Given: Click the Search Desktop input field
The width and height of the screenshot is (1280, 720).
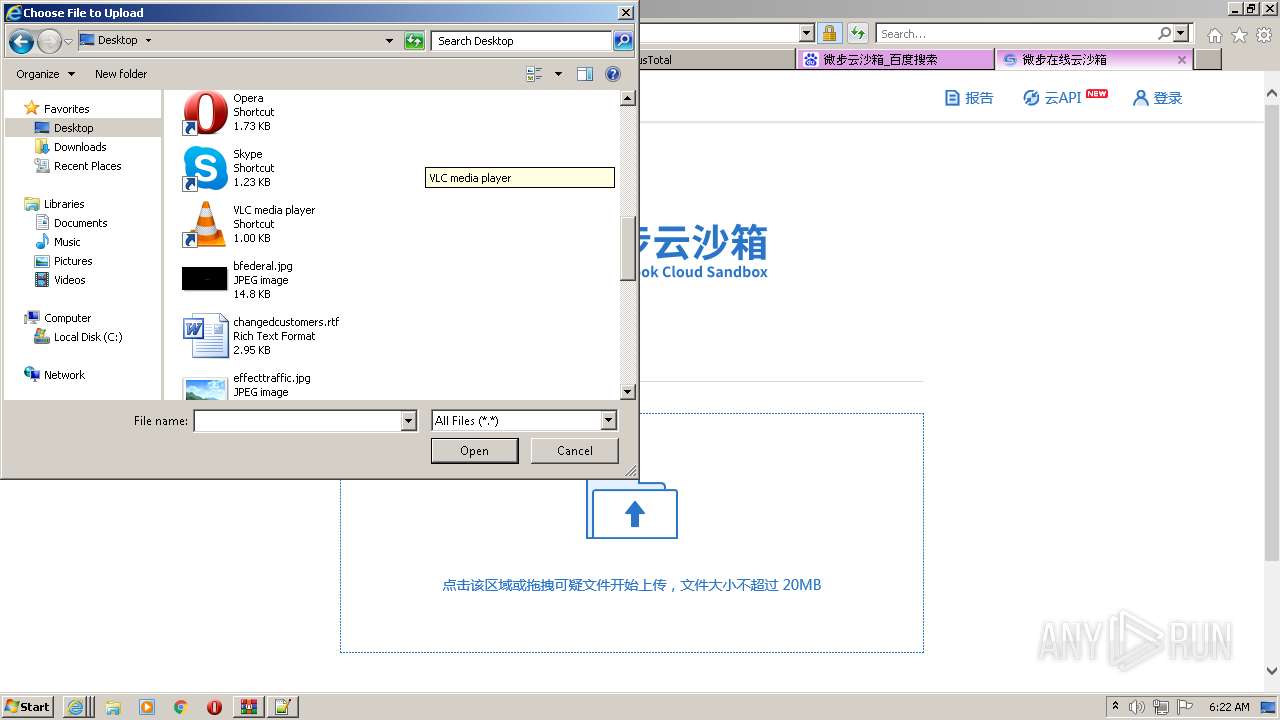Looking at the screenshot, I should coord(522,41).
